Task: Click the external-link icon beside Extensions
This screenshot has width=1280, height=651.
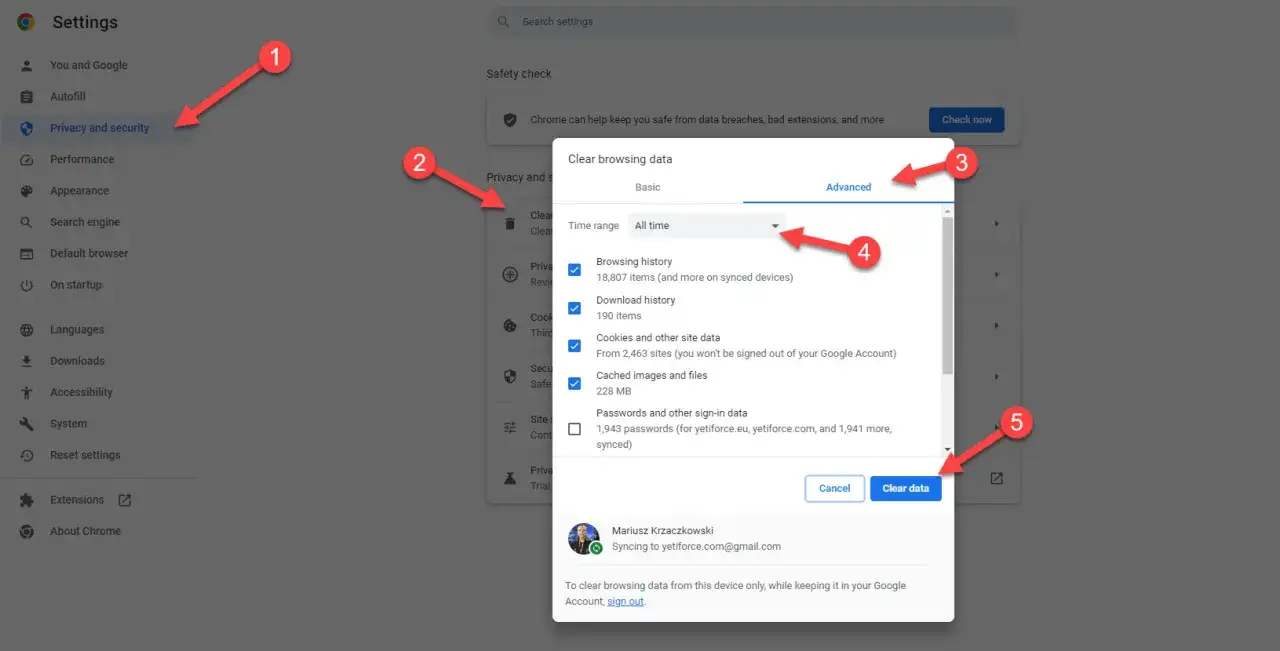Action: point(125,500)
